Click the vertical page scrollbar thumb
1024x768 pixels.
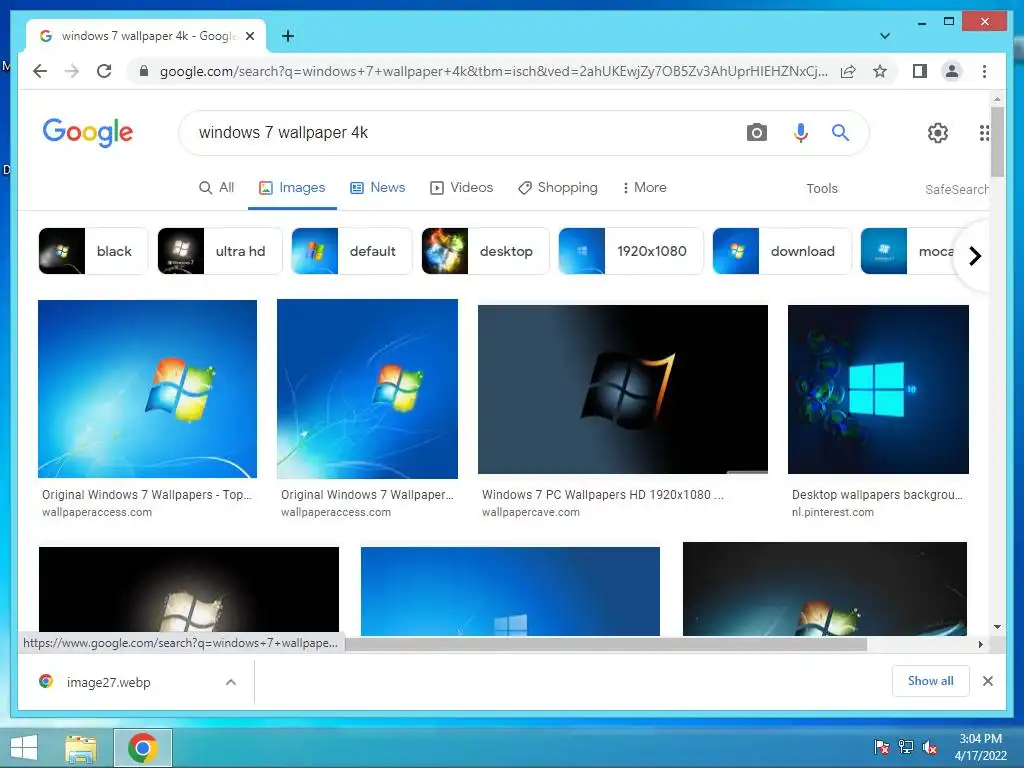point(997,142)
